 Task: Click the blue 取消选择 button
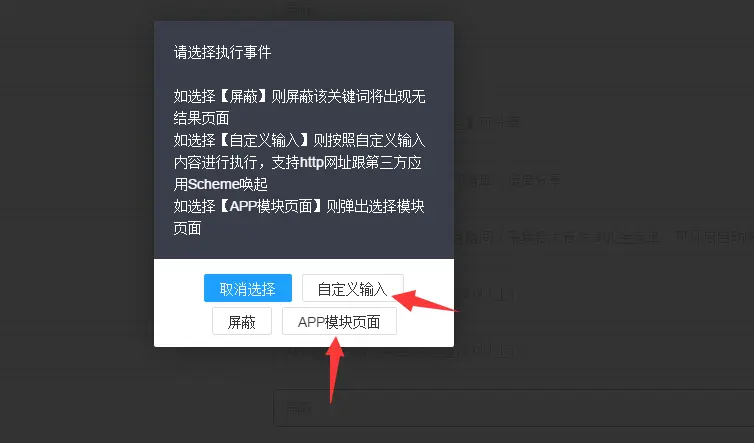tap(248, 288)
